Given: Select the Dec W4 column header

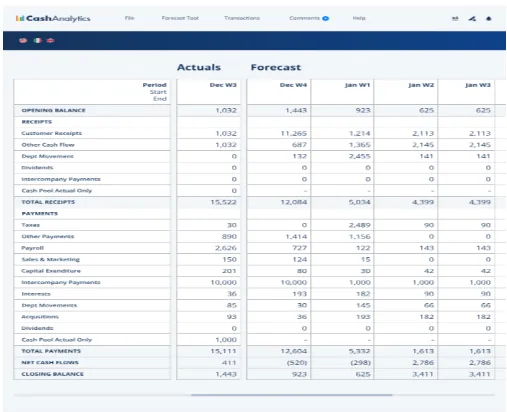Looking at the screenshot, I should point(293,85).
